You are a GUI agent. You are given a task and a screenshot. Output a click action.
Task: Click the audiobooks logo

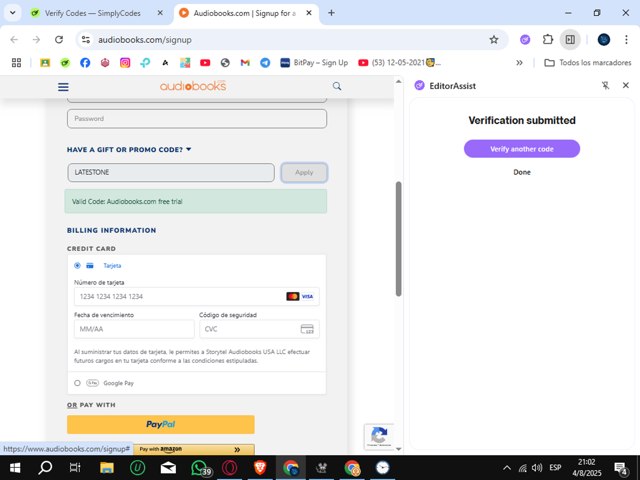click(193, 86)
